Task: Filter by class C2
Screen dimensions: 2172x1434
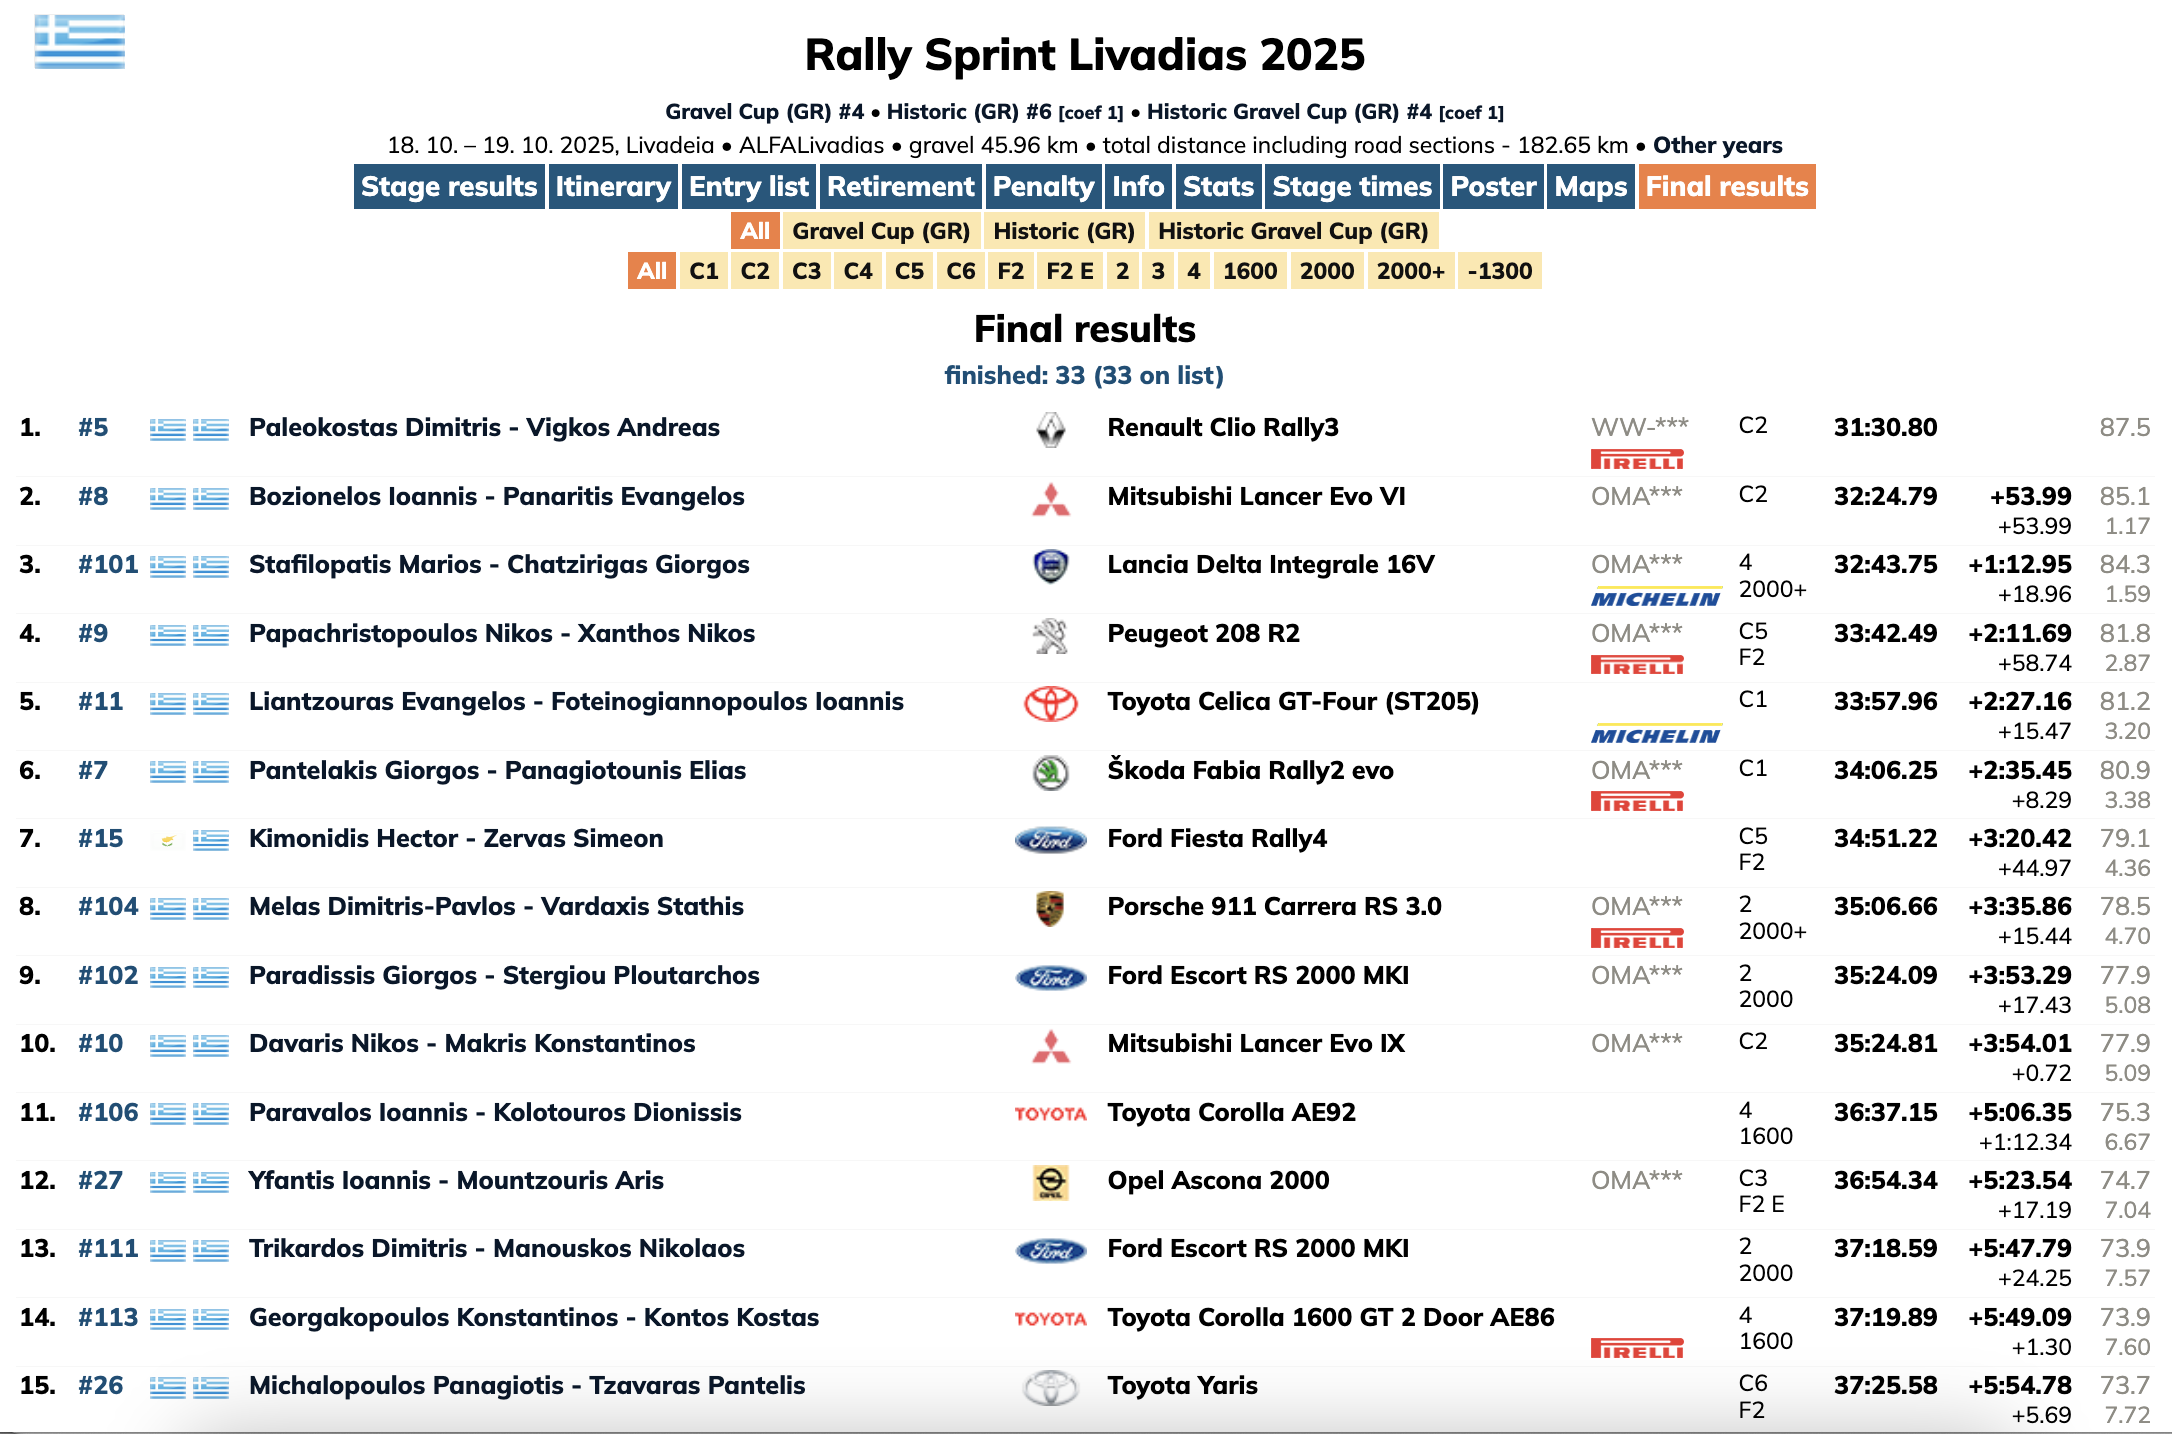Action: (755, 271)
